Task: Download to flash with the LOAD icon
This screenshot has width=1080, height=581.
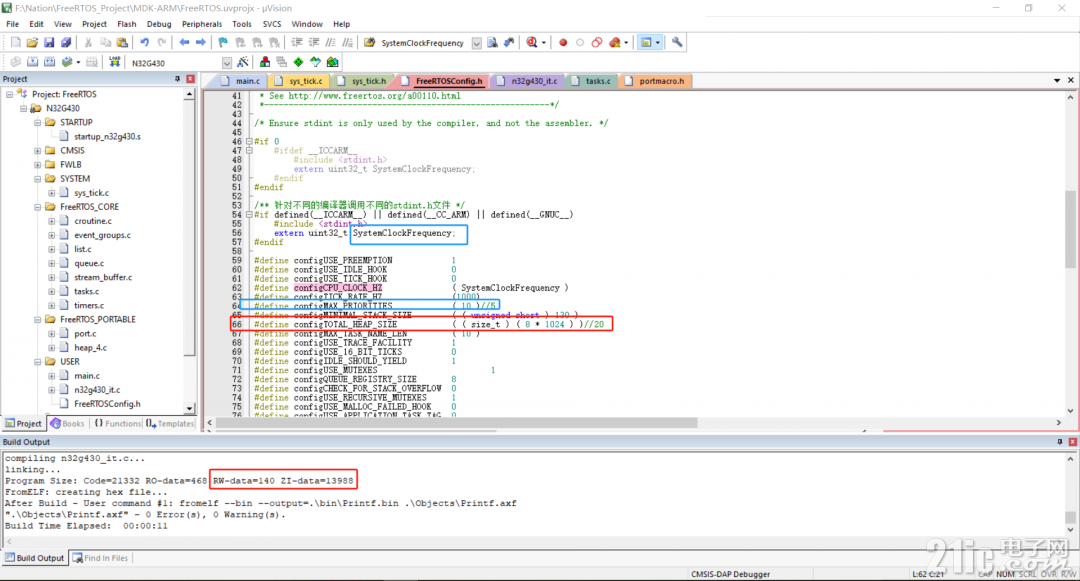Action: pyautogui.click(x=114, y=62)
